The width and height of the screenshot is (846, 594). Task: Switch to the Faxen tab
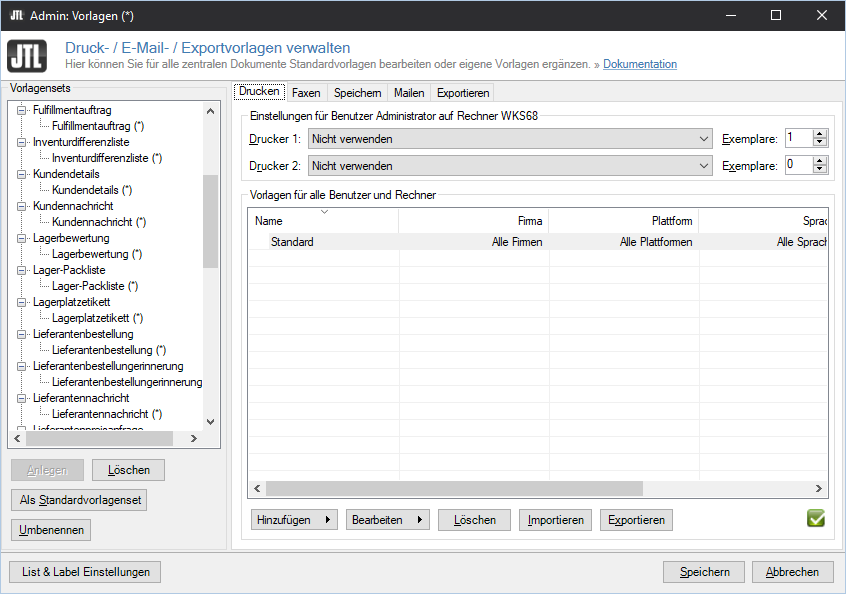pyautogui.click(x=306, y=93)
